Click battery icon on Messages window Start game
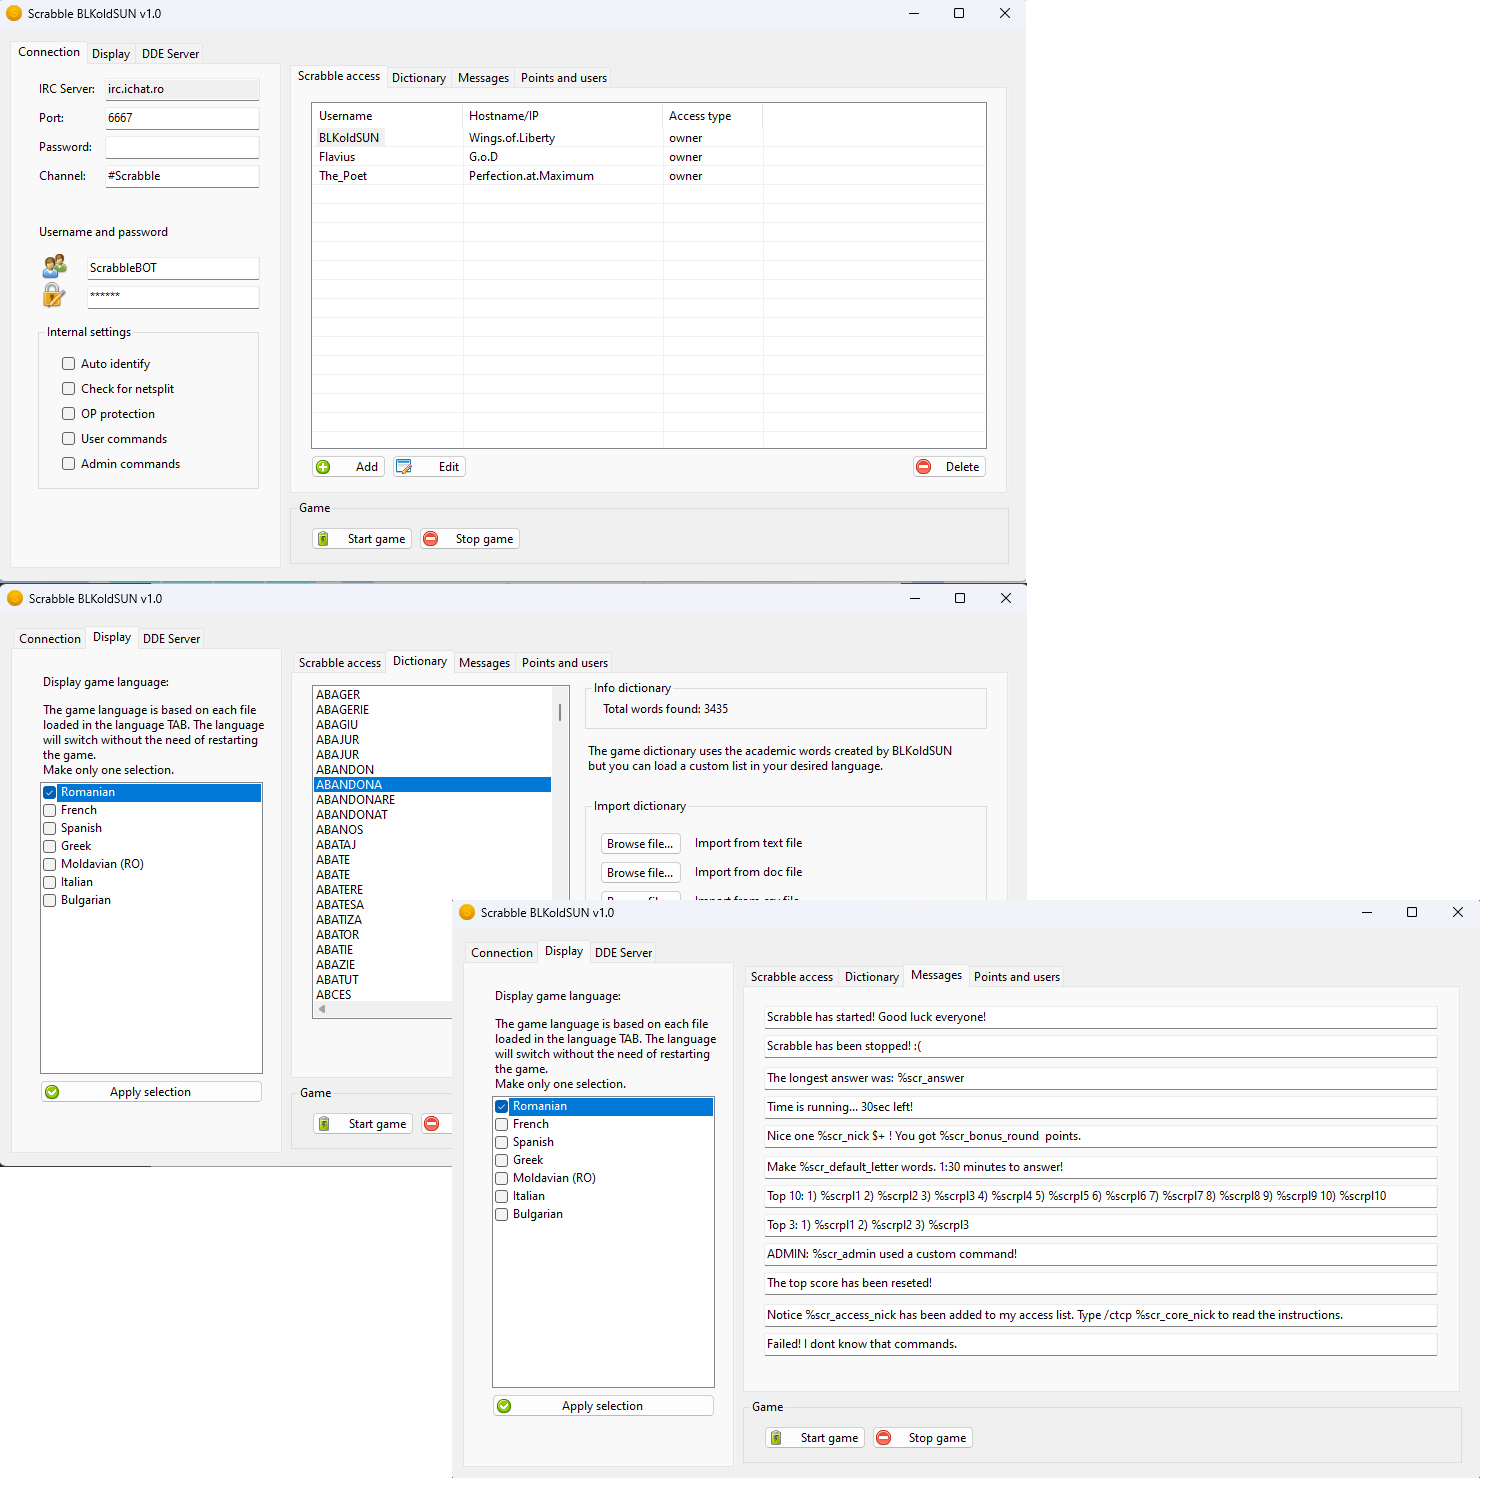This screenshot has width=1500, height=1500. pyautogui.click(x=776, y=1438)
